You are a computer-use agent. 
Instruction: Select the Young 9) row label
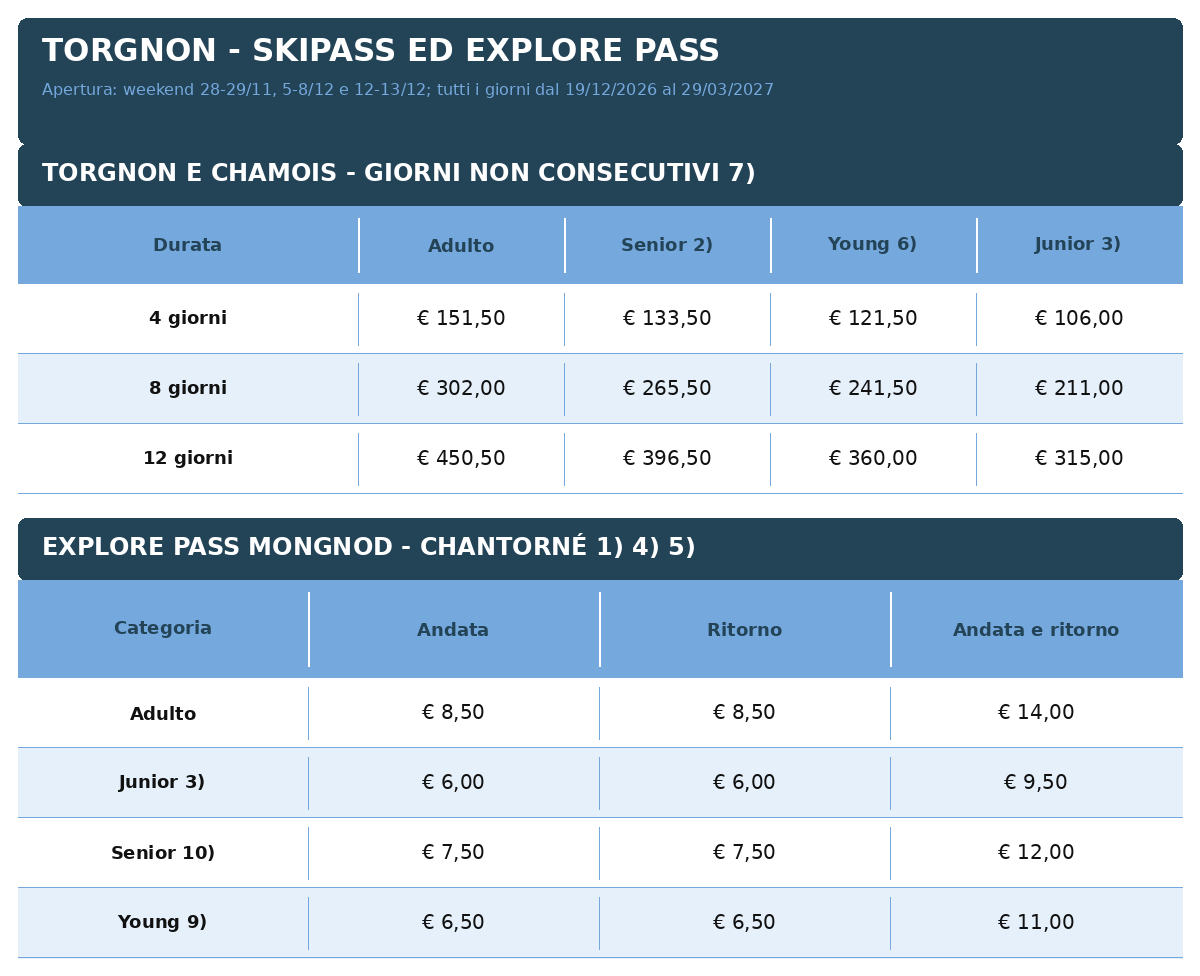[x=163, y=923]
